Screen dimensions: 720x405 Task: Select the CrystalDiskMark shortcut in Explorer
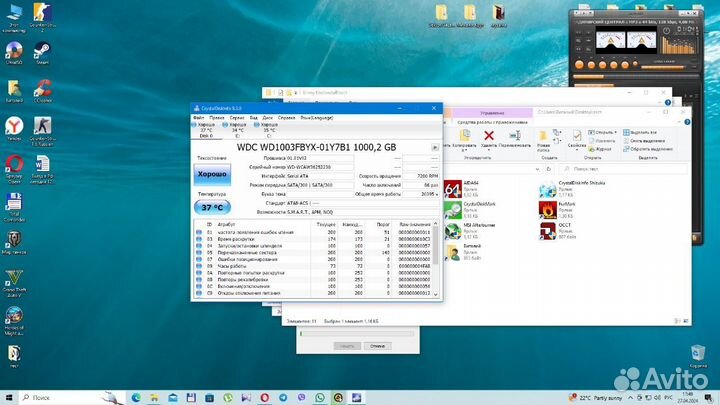(x=470, y=210)
